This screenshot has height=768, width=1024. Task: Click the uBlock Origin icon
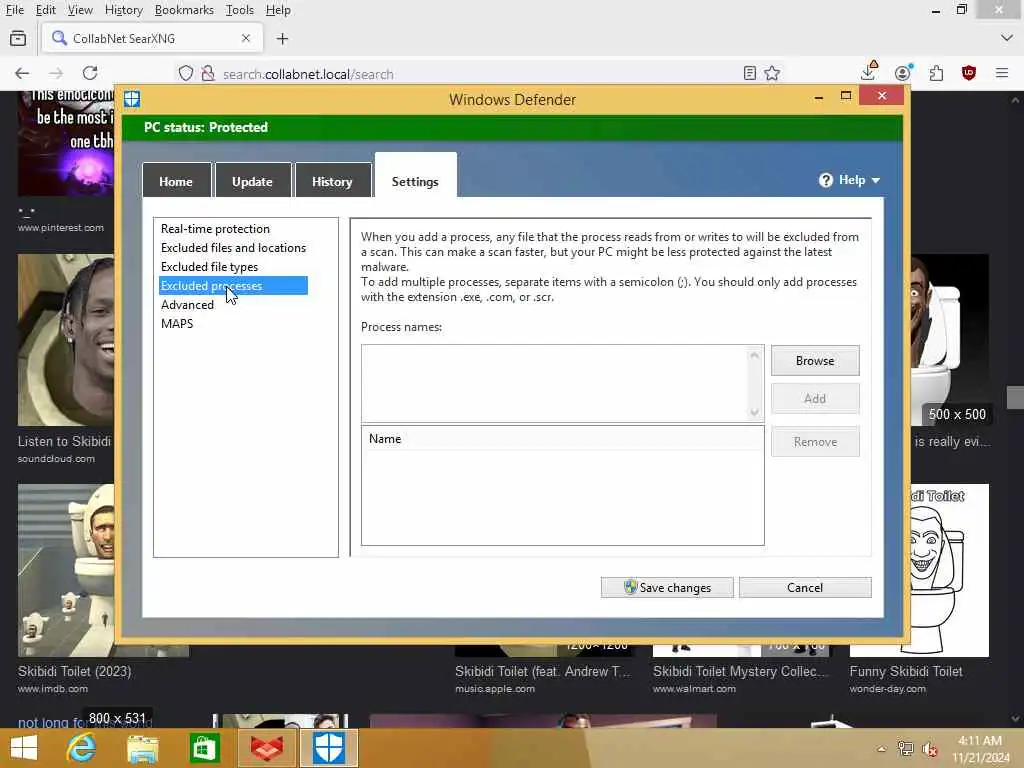[969, 73]
